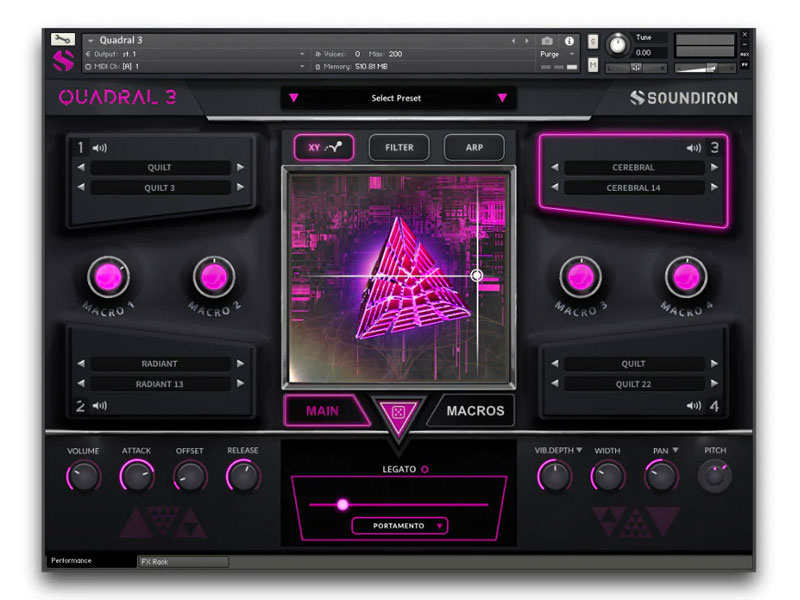Click the MACRO 2 knob
This screenshot has width=800, height=600.
(214, 277)
